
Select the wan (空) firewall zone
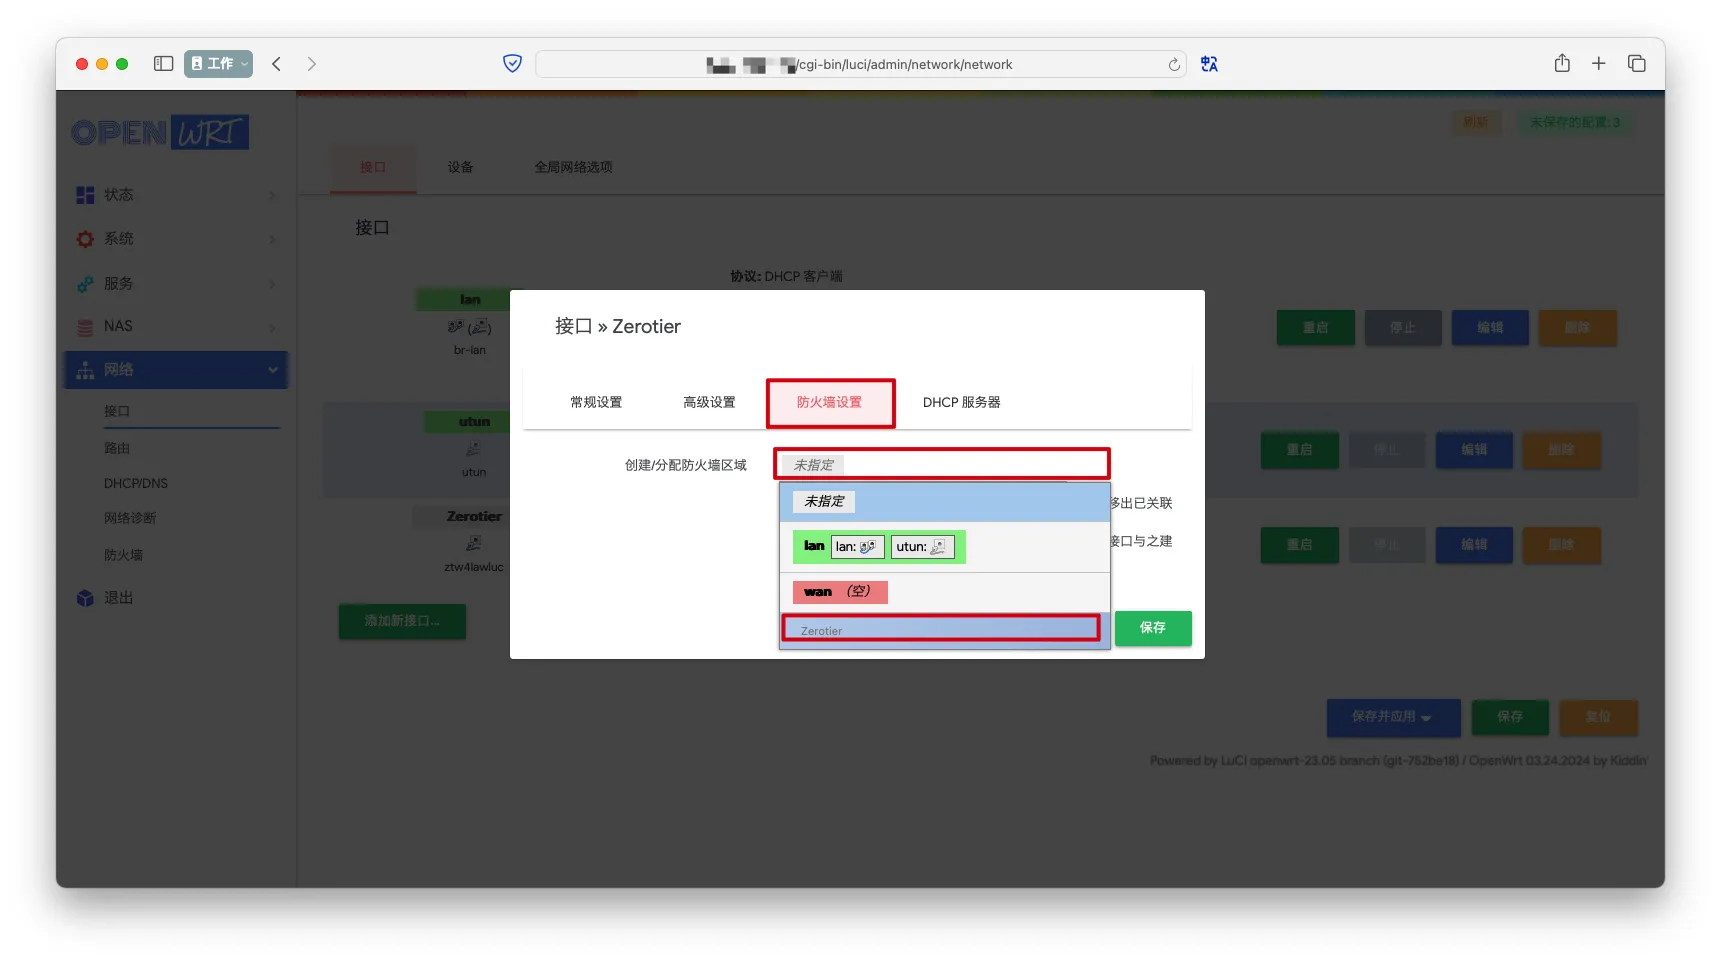(839, 592)
